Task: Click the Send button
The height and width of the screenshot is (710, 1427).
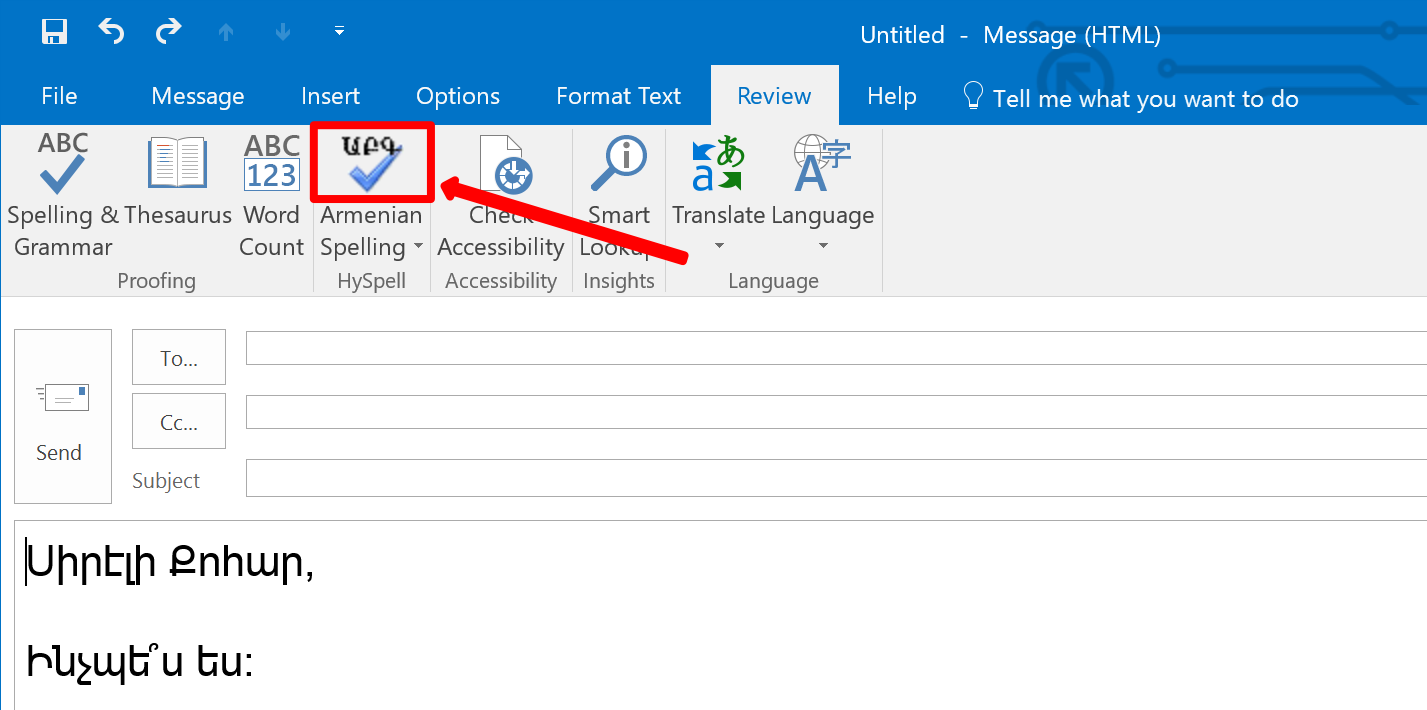Action: (x=63, y=416)
